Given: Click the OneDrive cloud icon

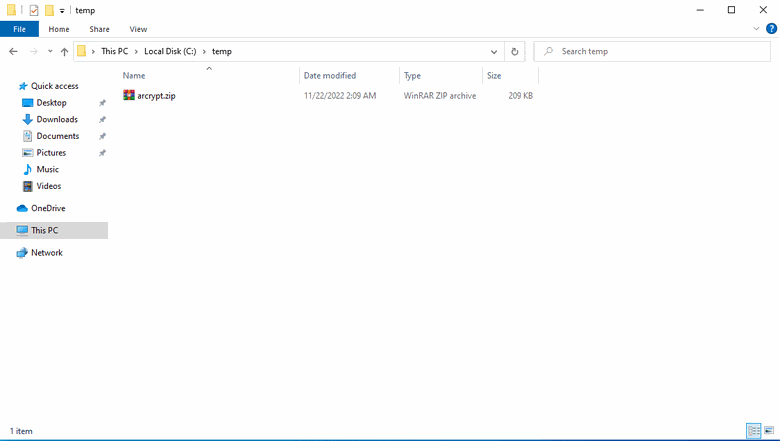Looking at the screenshot, I should [x=22, y=208].
